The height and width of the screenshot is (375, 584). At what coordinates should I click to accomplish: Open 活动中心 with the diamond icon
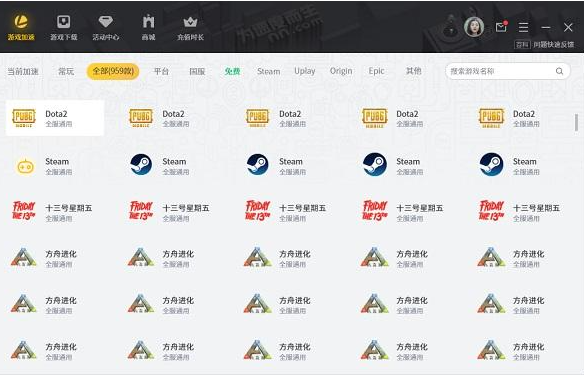pyautogui.click(x=106, y=27)
